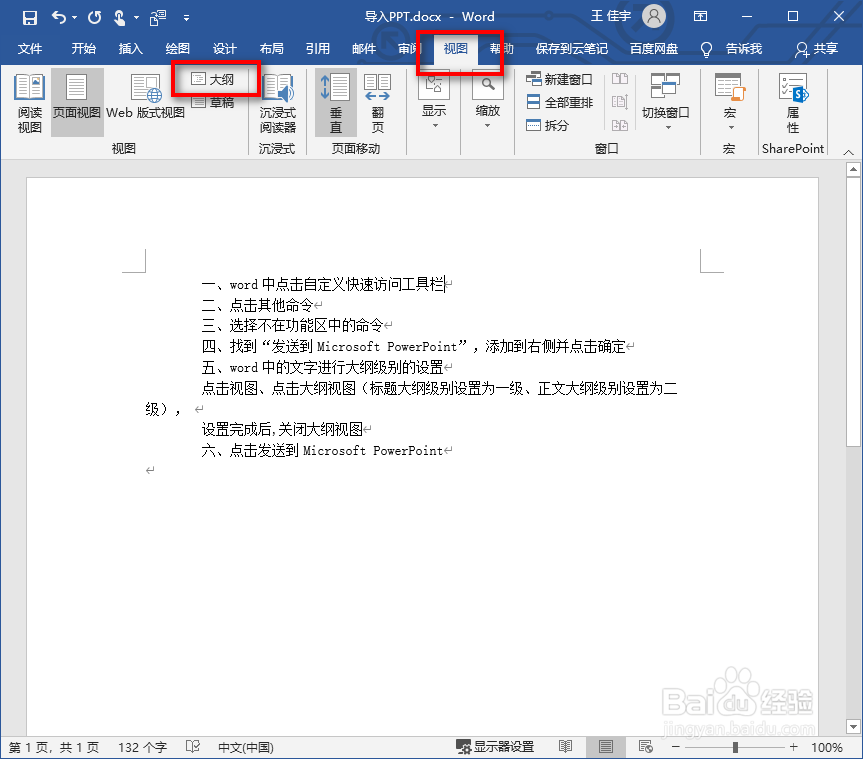863x759 pixels.
Task: Switch to the 布局 tab
Action: click(271, 48)
